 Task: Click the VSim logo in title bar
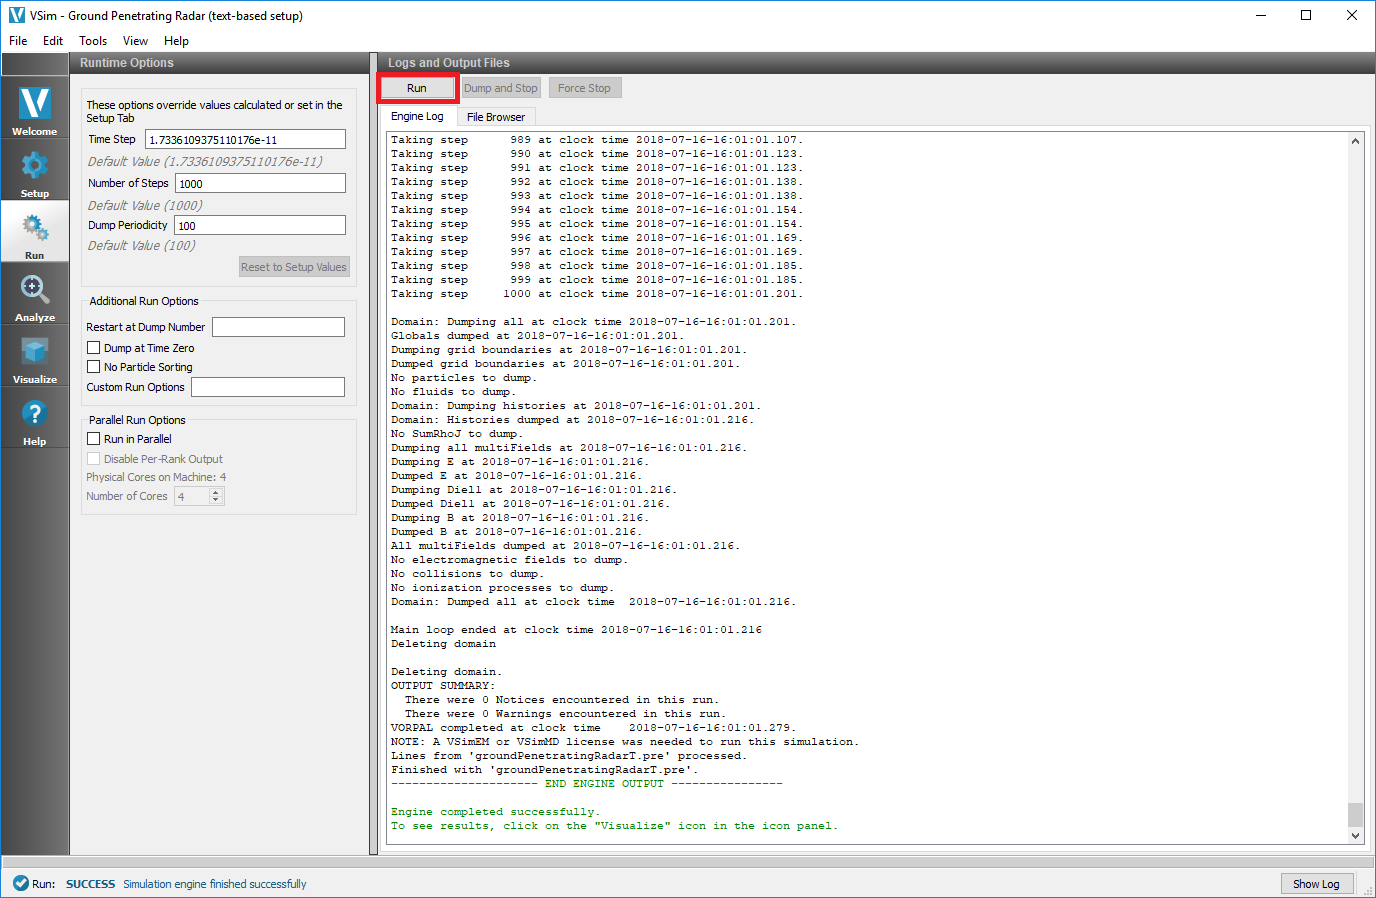click(16, 15)
